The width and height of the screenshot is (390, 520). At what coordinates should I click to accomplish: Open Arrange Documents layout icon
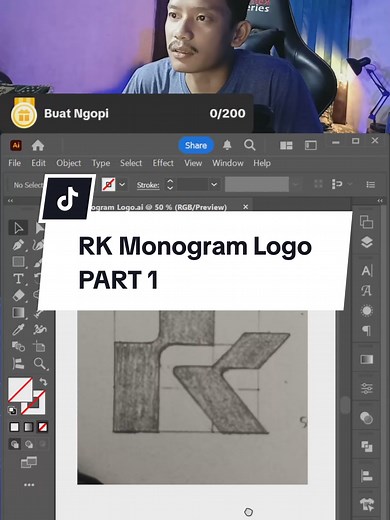[x=286, y=145]
